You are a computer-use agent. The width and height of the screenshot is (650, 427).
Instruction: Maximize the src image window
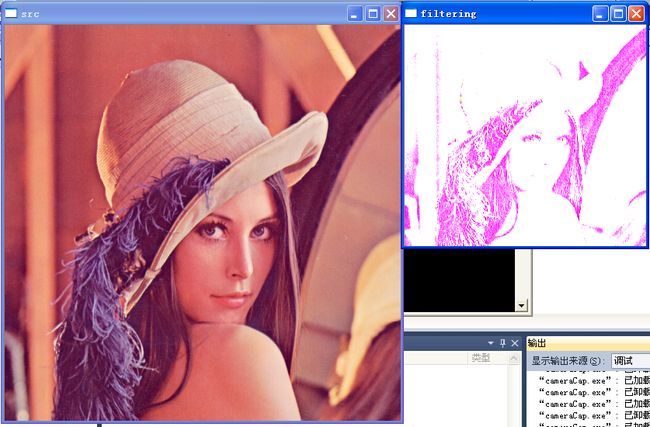click(373, 14)
